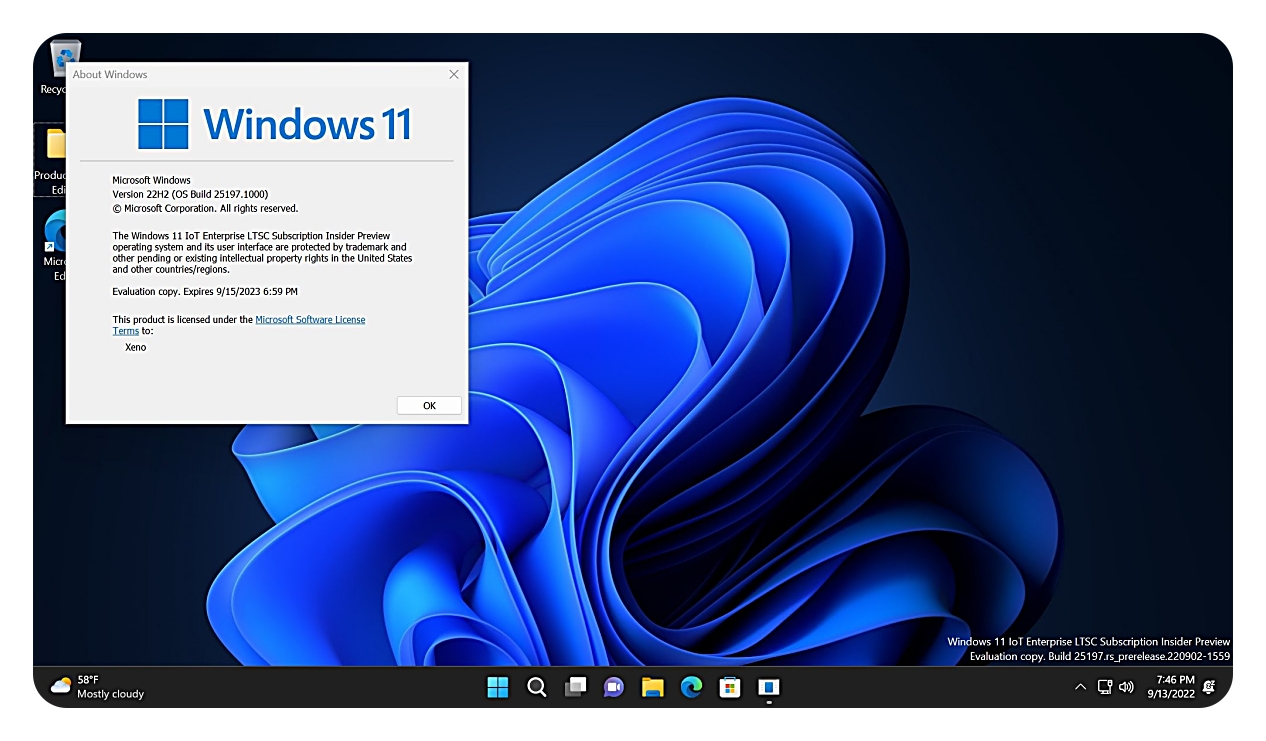Click the Windows 11 logo in dialog
Viewport: 1266px width, 741px height.
coord(274,123)
